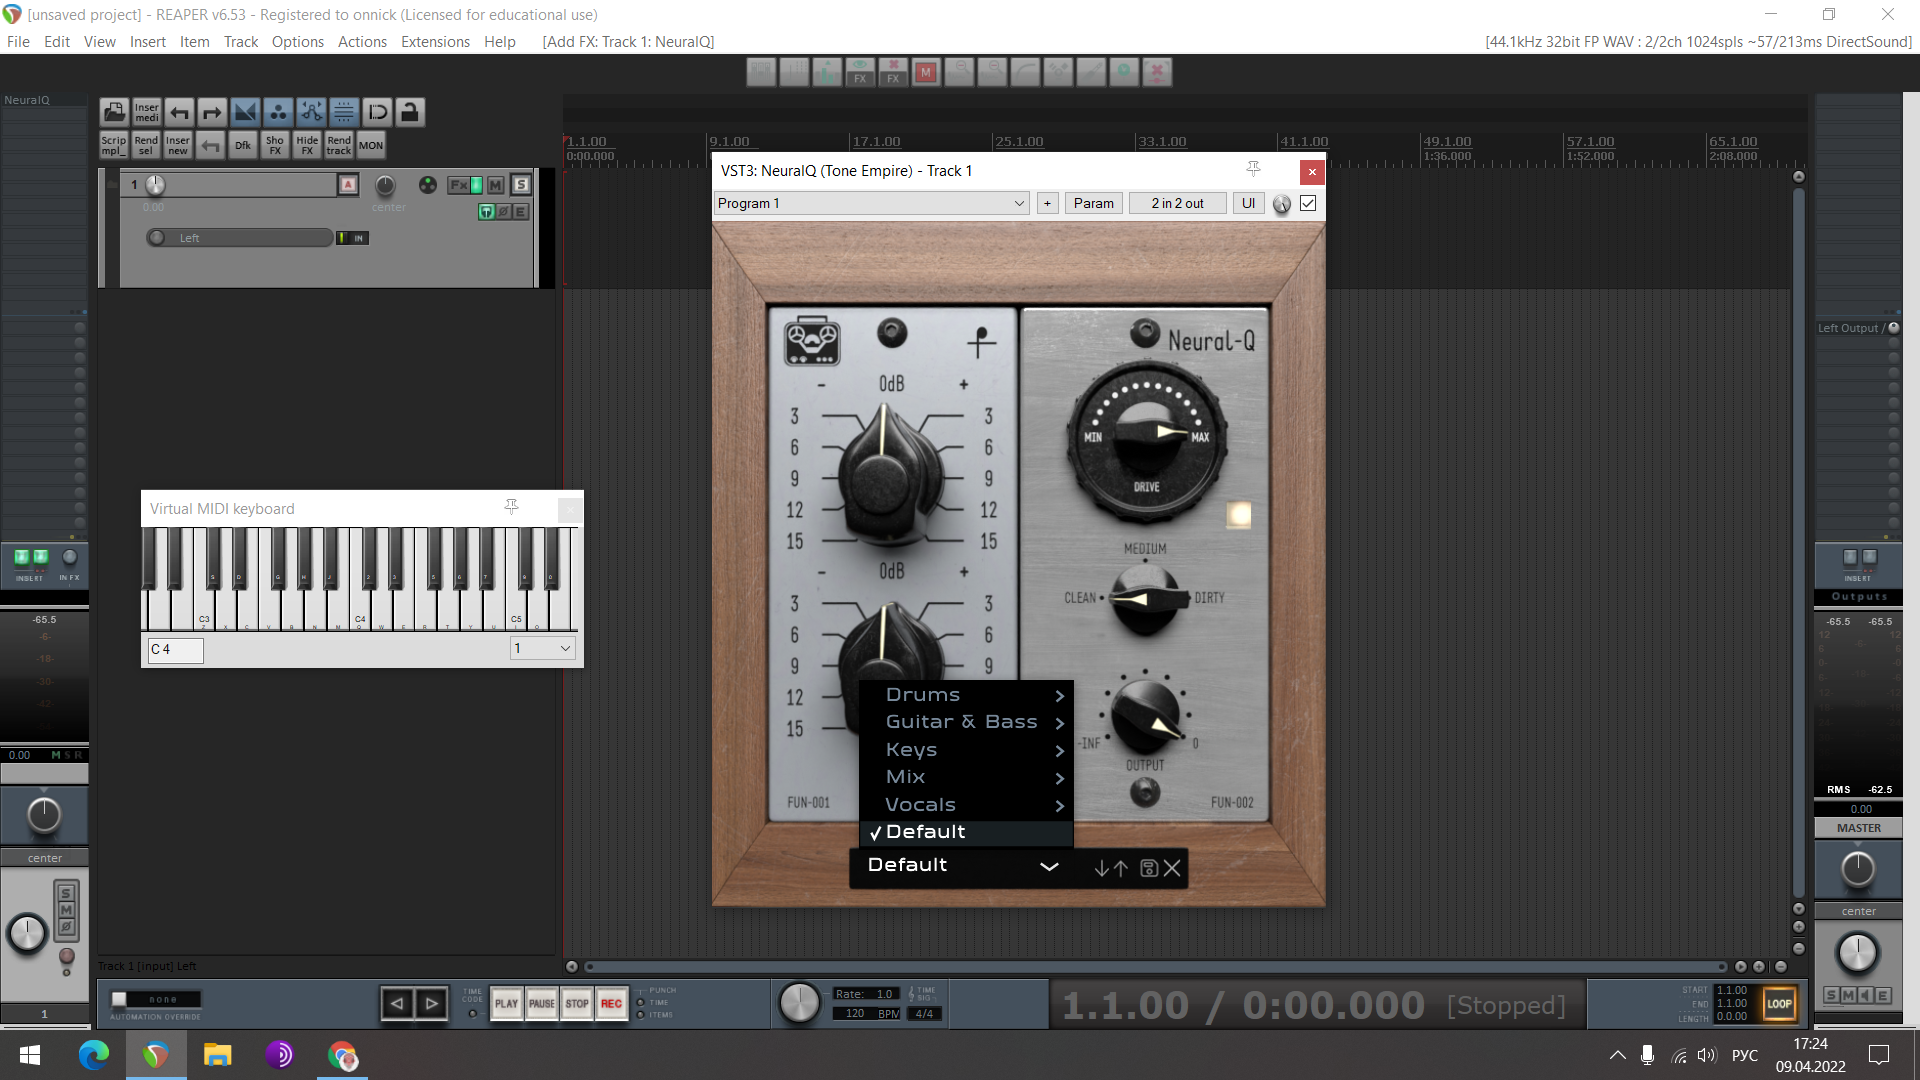Toggle item grouping three-dots icon

(278, 112)
